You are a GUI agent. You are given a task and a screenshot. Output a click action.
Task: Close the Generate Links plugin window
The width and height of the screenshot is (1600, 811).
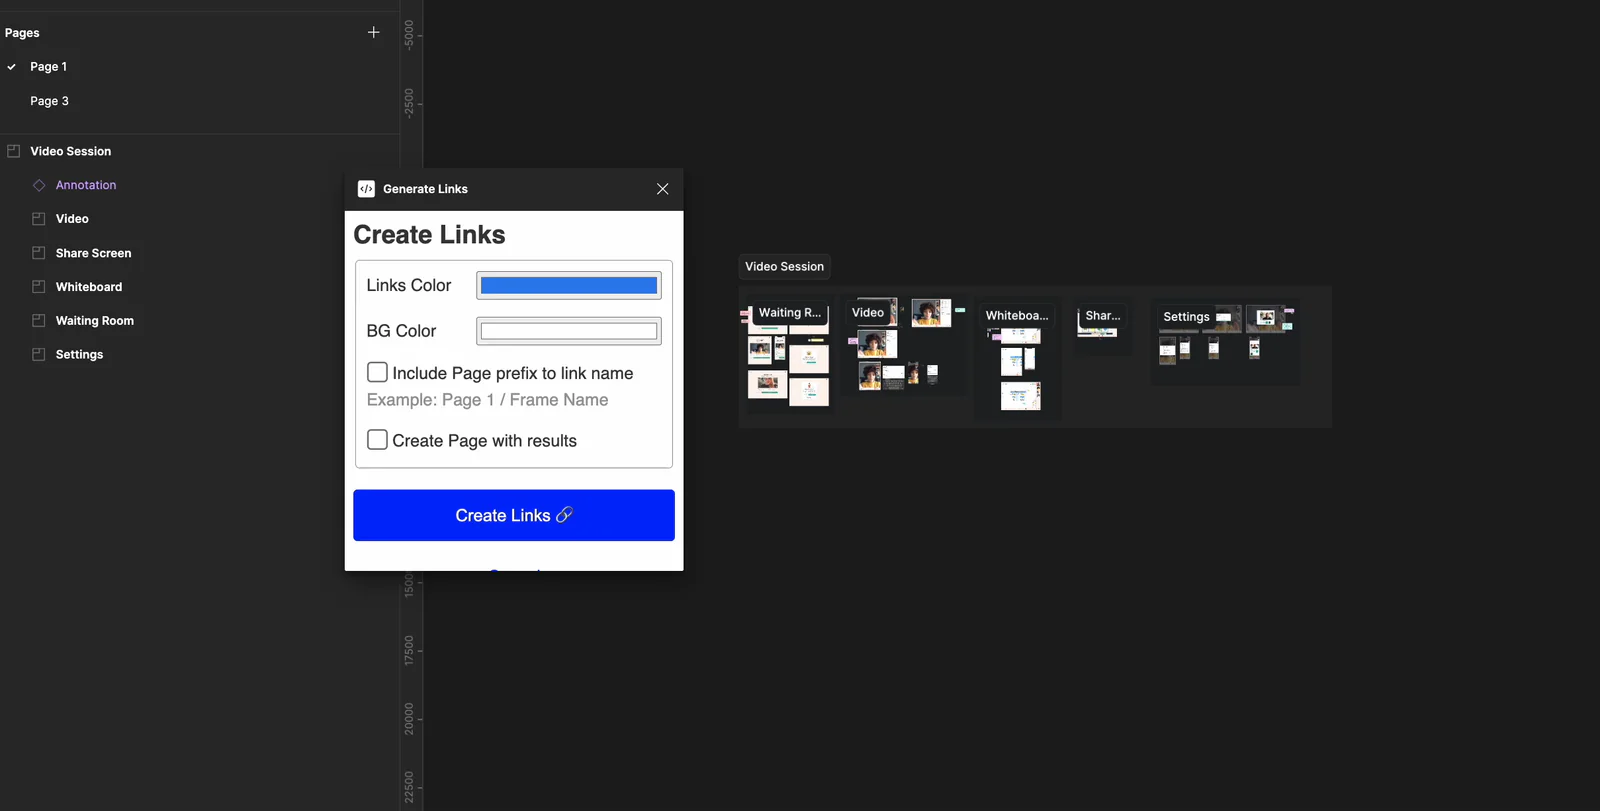tap(662, 189)
